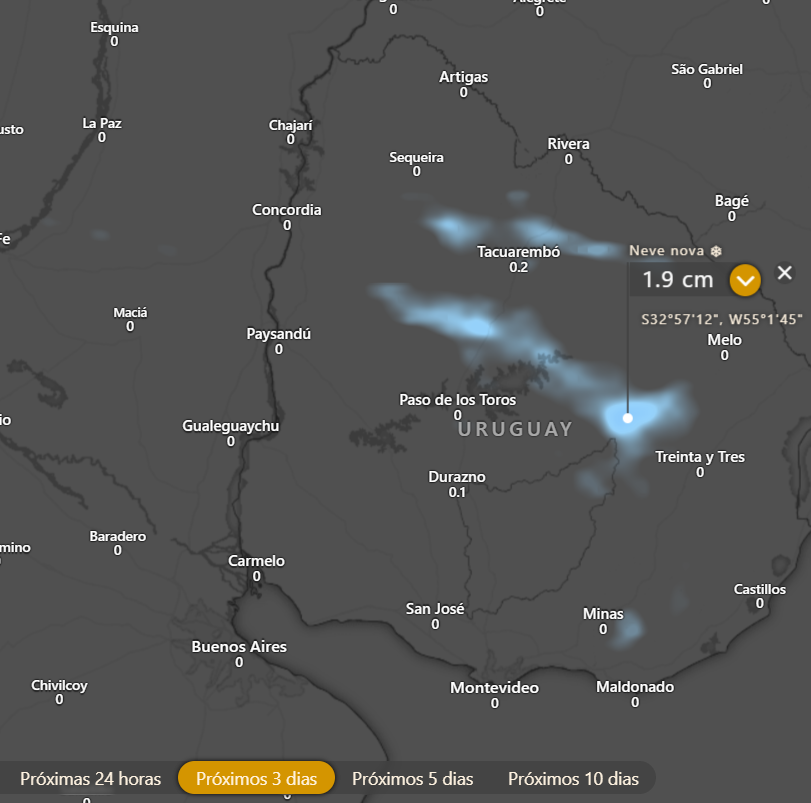Select the Próximos 3 dias tab

pyautogui.click(x=257, y=778)
